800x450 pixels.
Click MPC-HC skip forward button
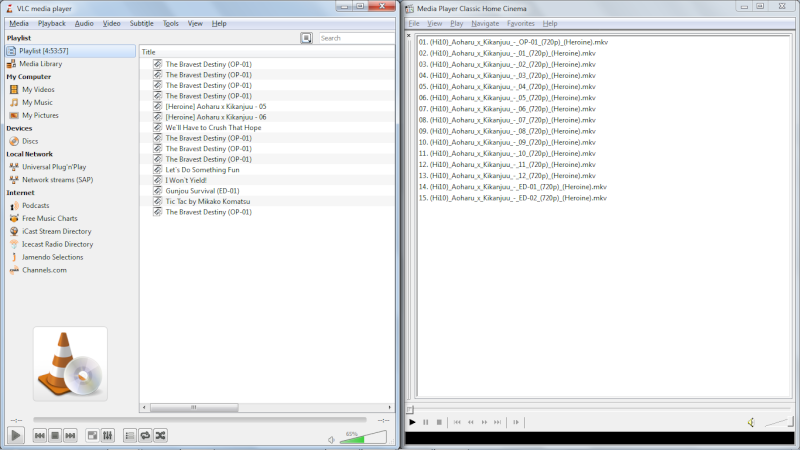tap(497, 422)
